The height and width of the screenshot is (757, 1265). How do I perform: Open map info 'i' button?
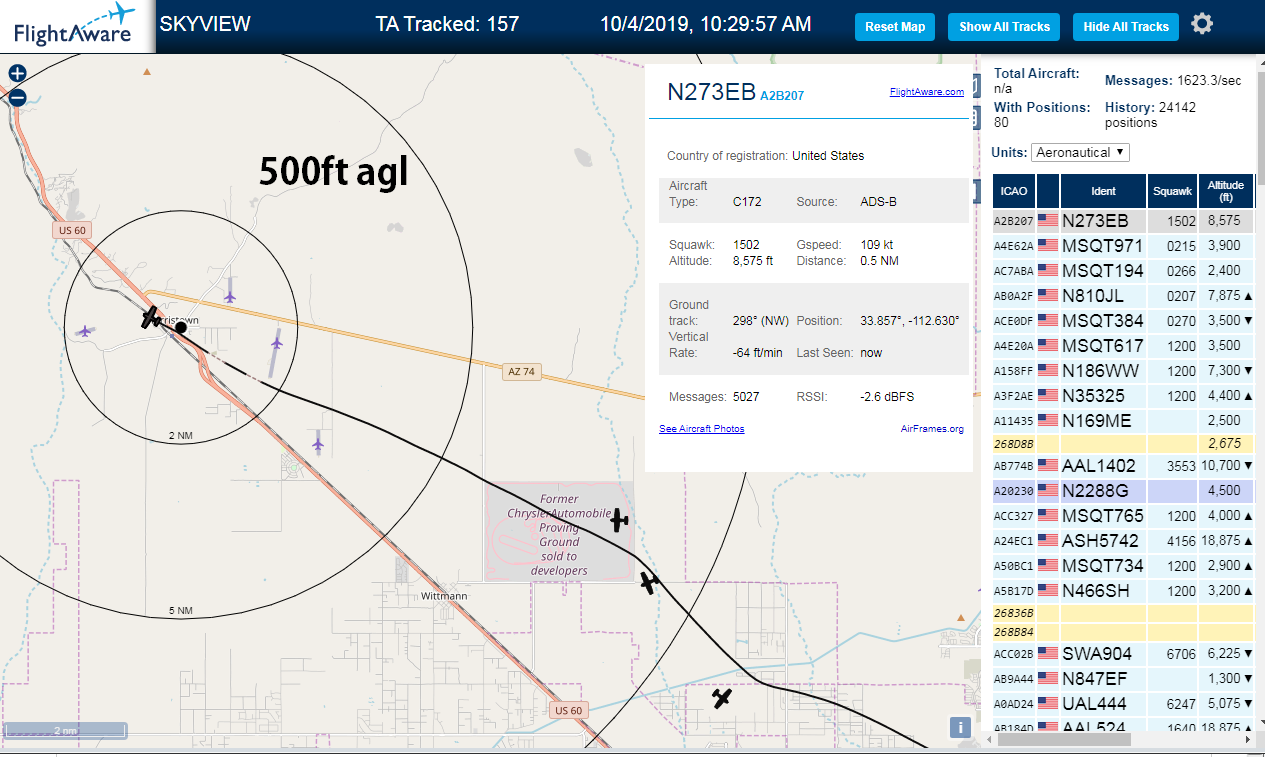pos(959,727)
